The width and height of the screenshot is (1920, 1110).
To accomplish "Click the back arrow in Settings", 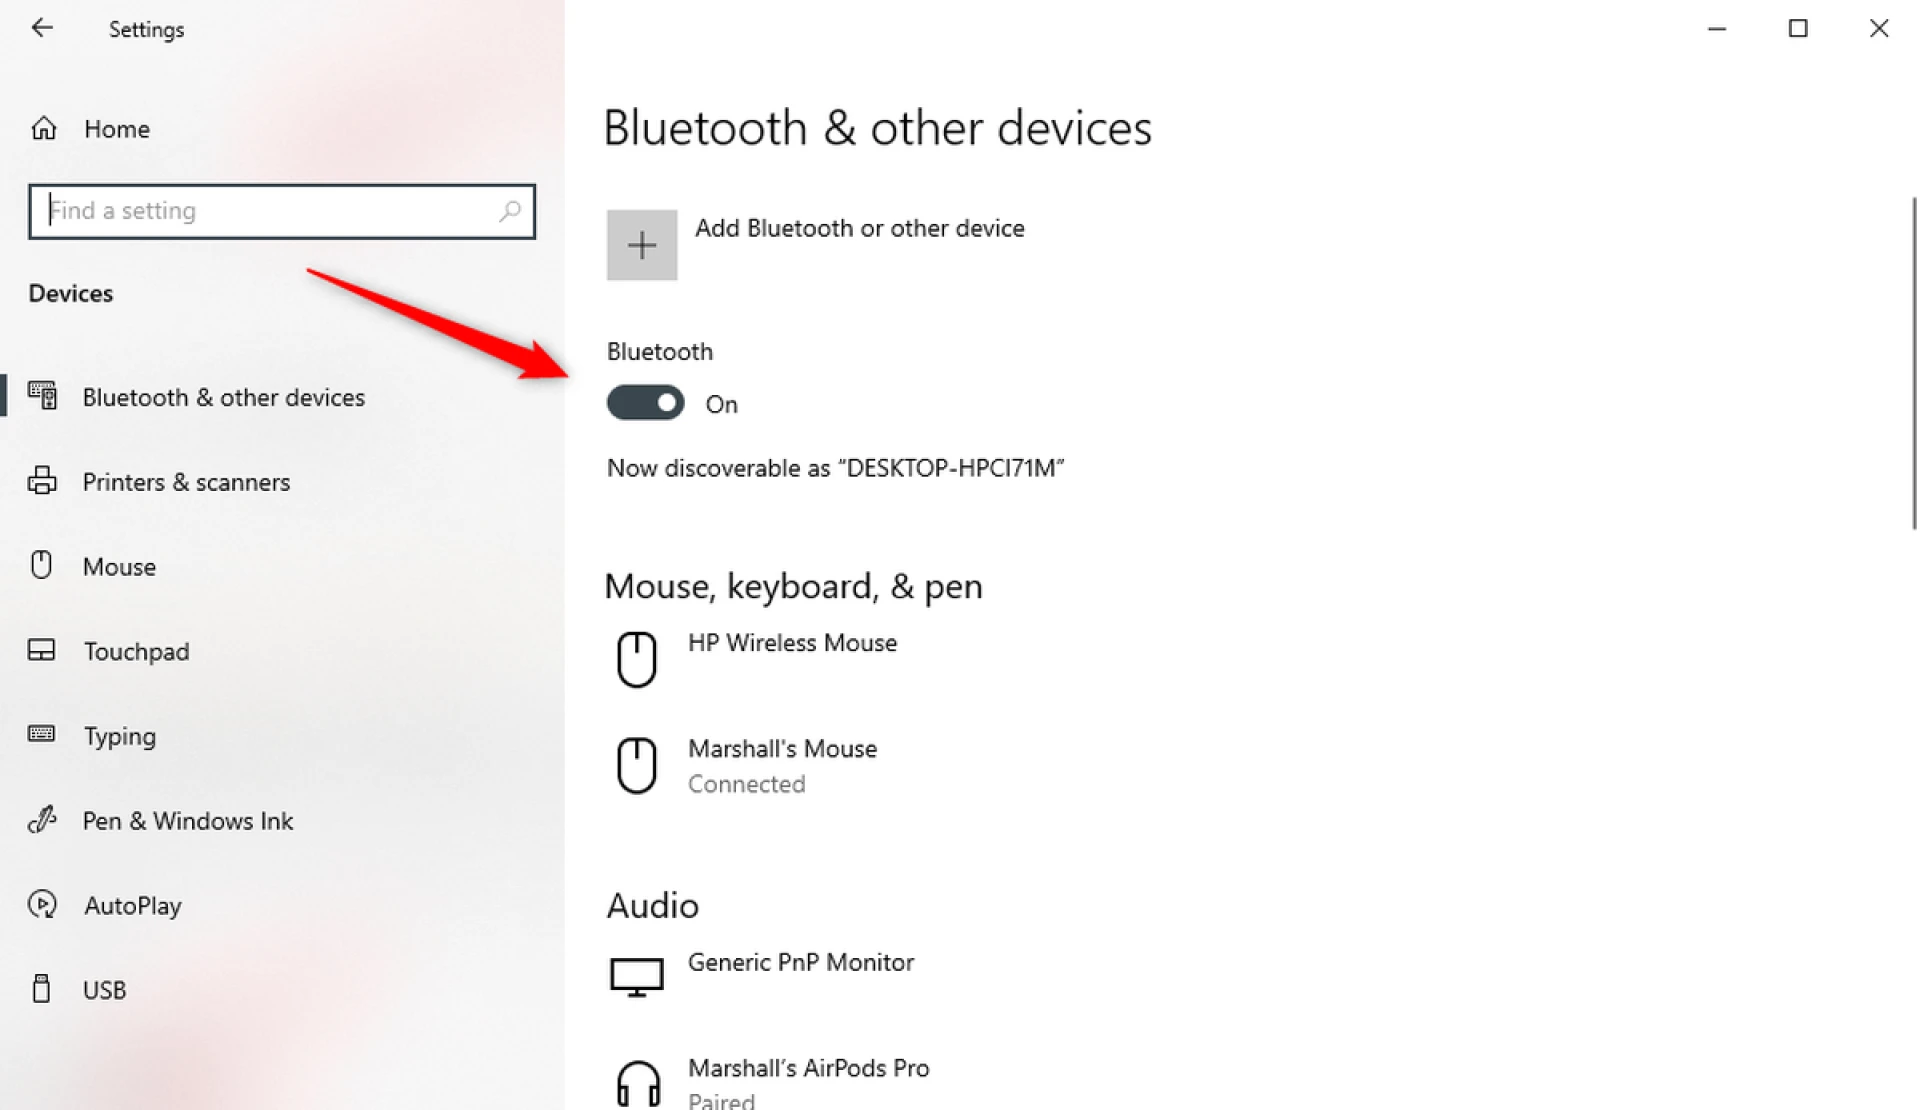I will (41, 28).
